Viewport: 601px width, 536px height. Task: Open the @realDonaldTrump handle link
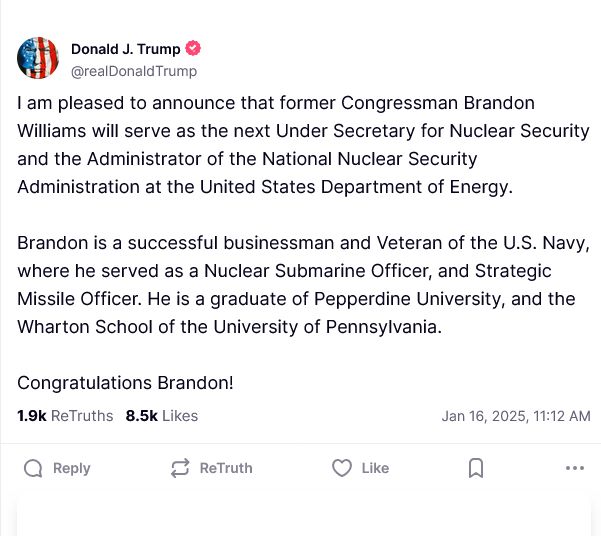tap(134, 71)
